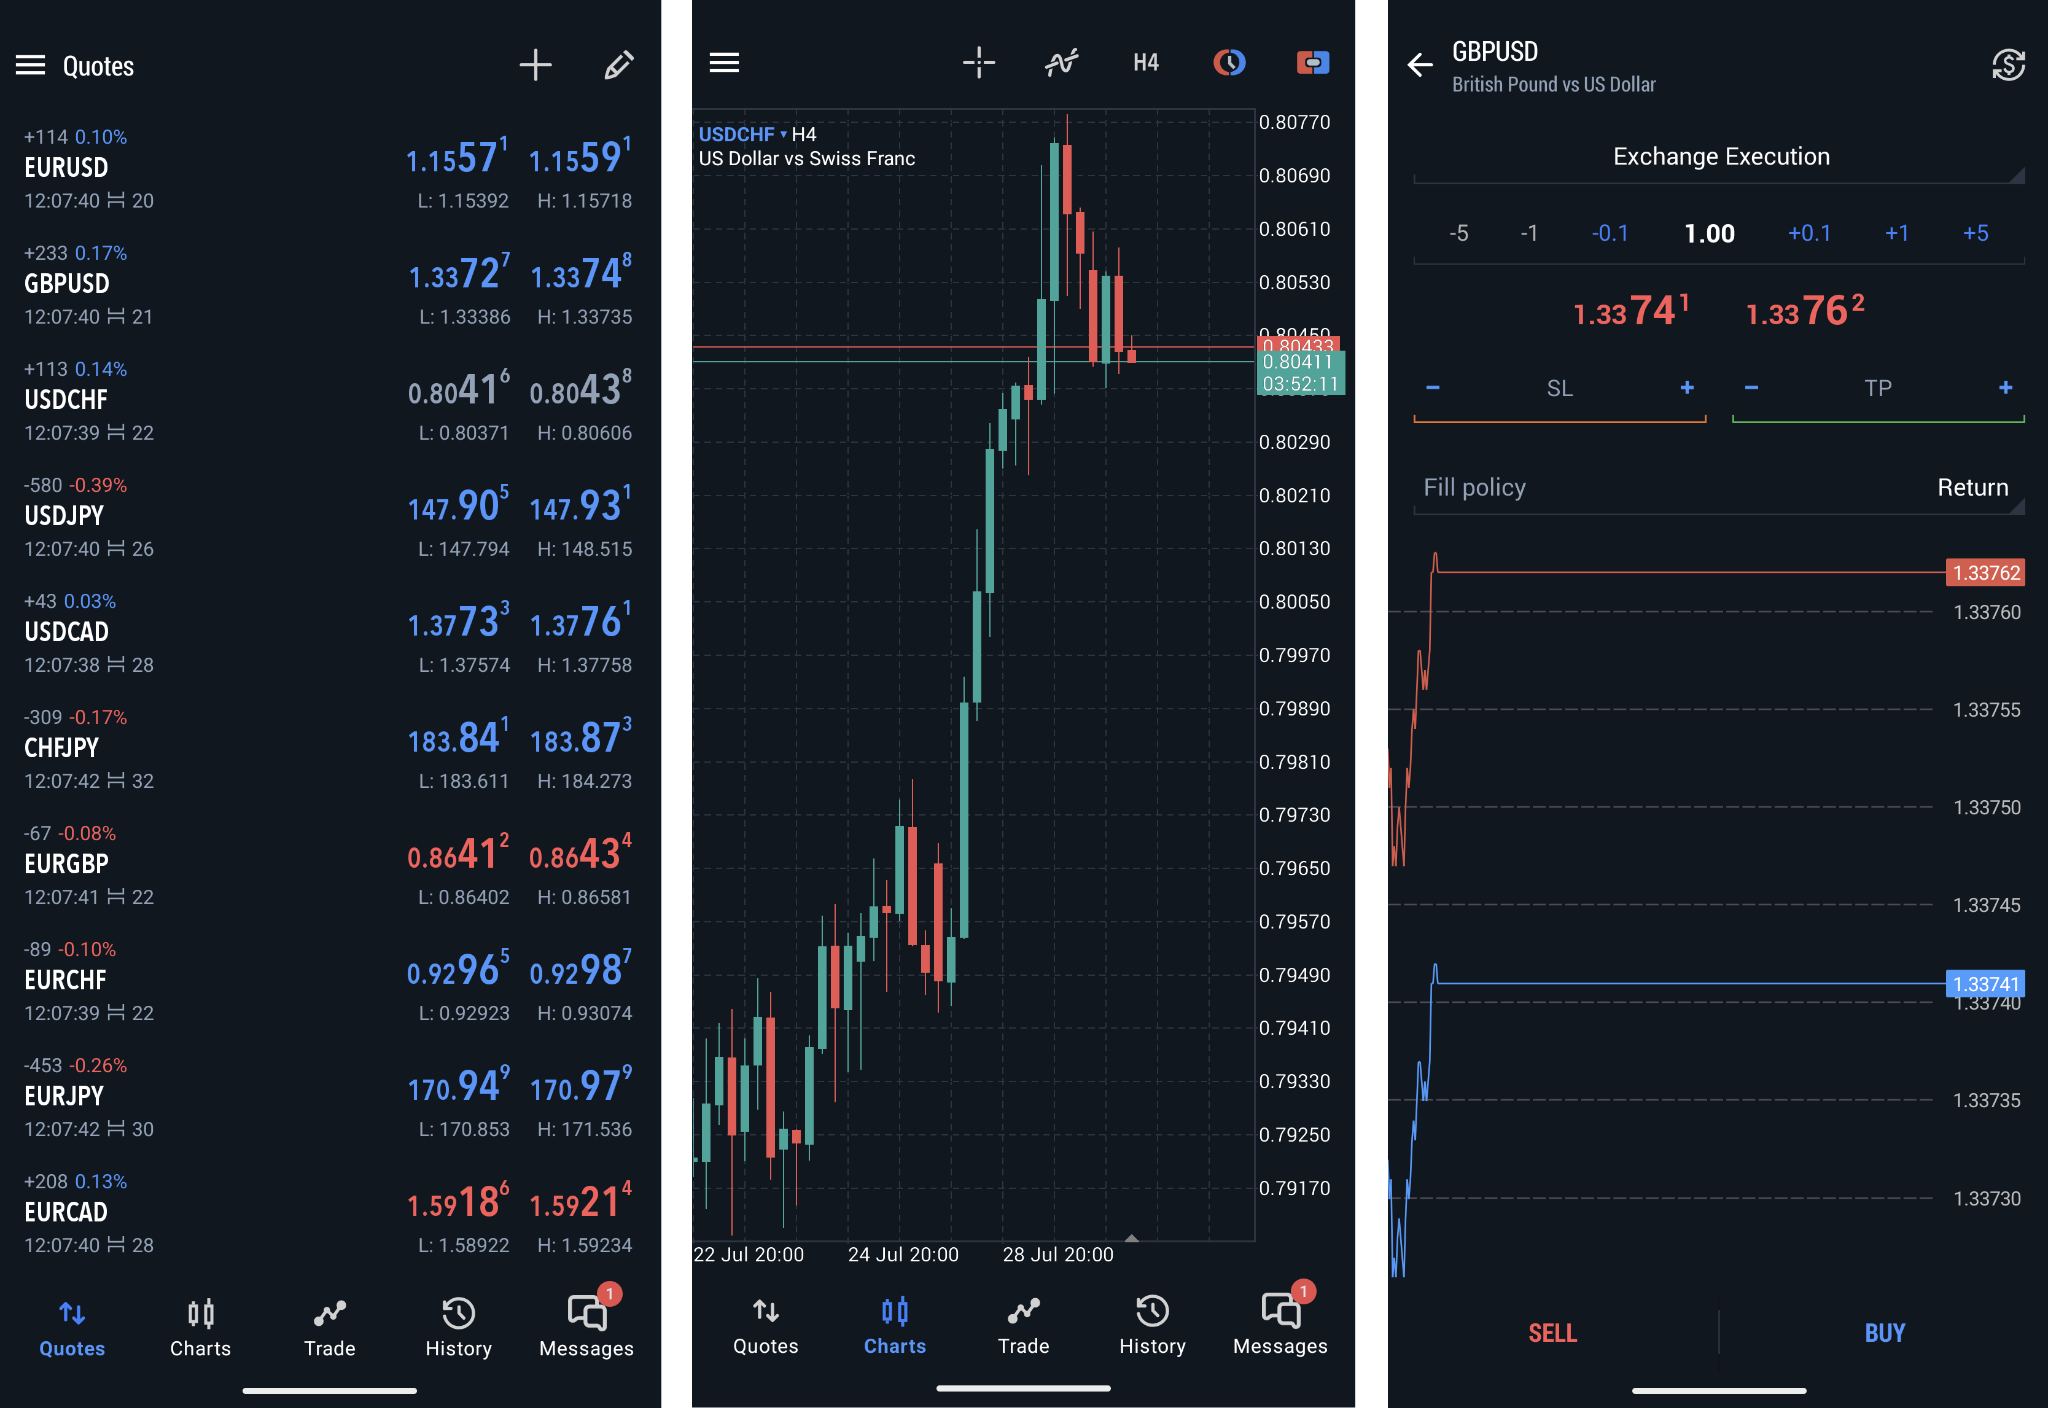The width and height of the screenshot is (2048, 1408).
Task: Add a new symbol with plus icon
Action: 535,65
